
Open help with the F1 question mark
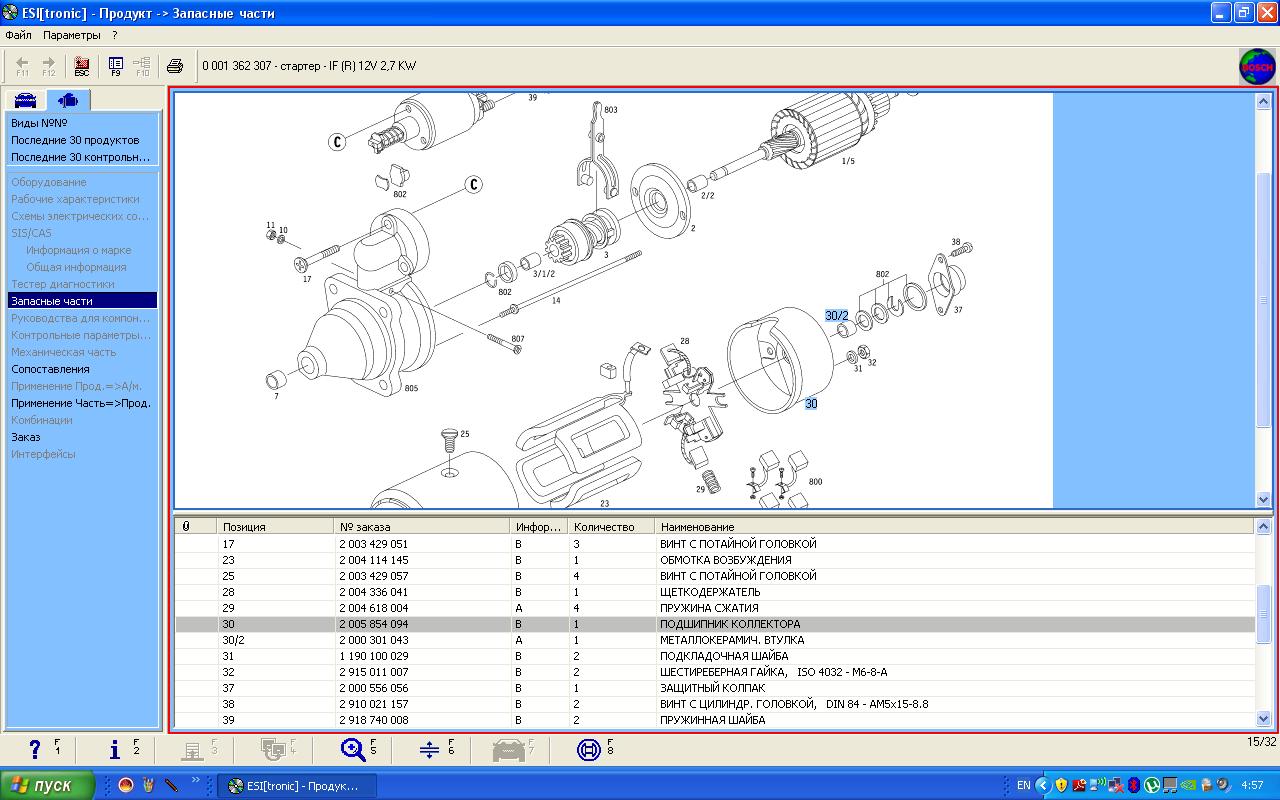click(35, 749)
